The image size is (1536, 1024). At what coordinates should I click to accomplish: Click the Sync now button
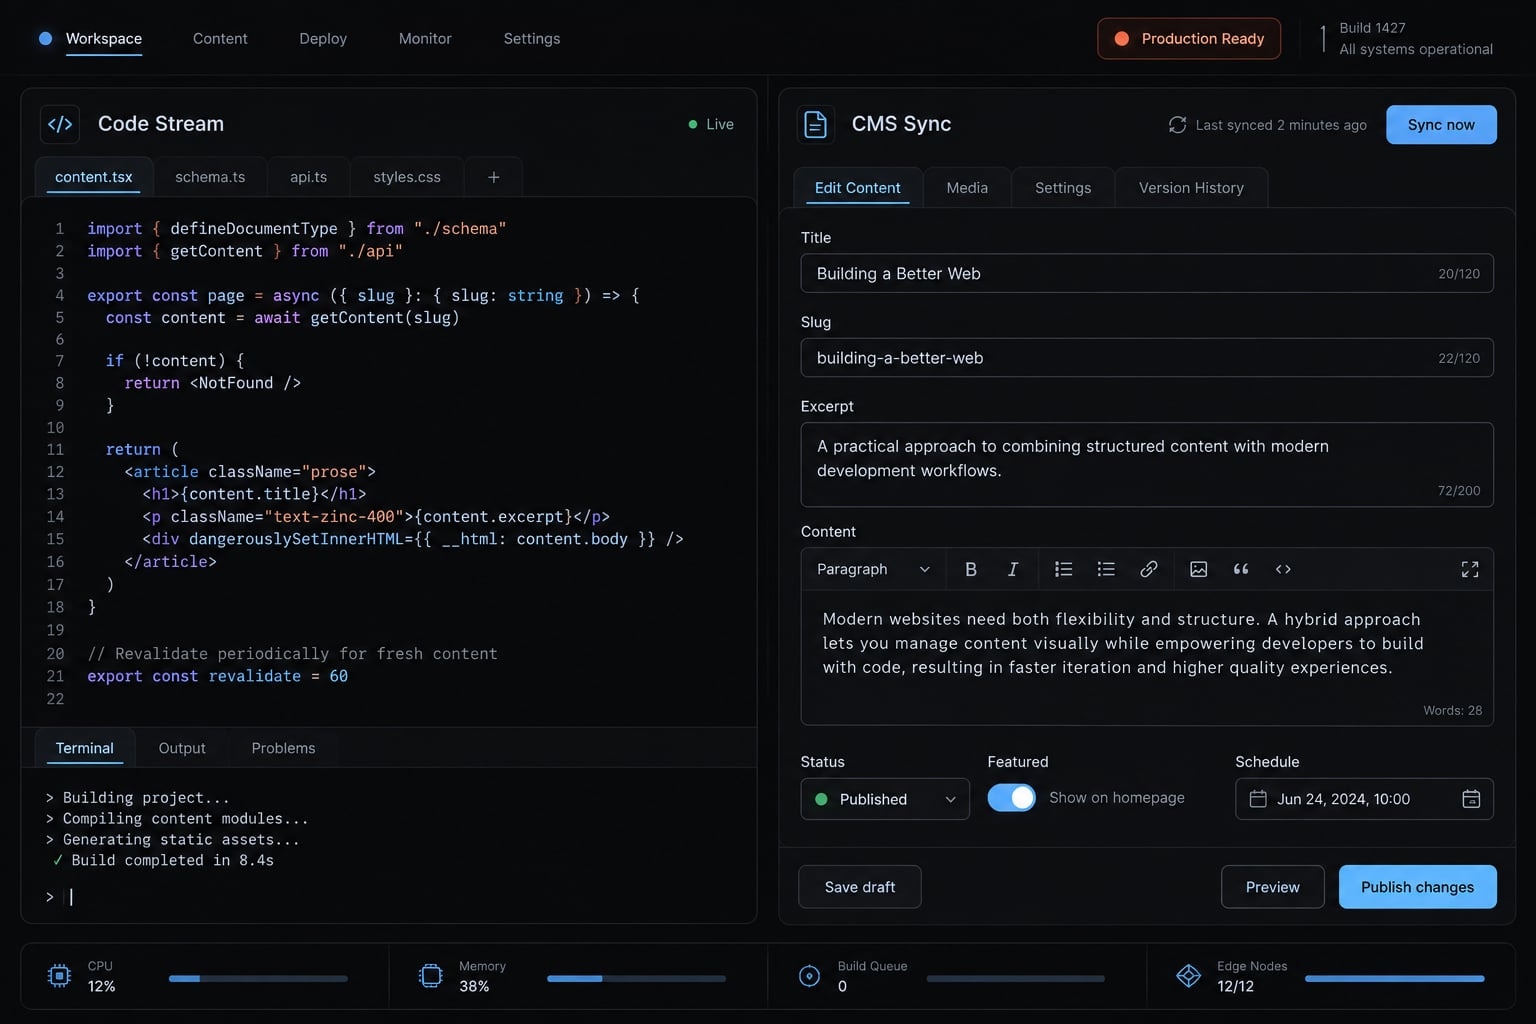point(1441,125)
